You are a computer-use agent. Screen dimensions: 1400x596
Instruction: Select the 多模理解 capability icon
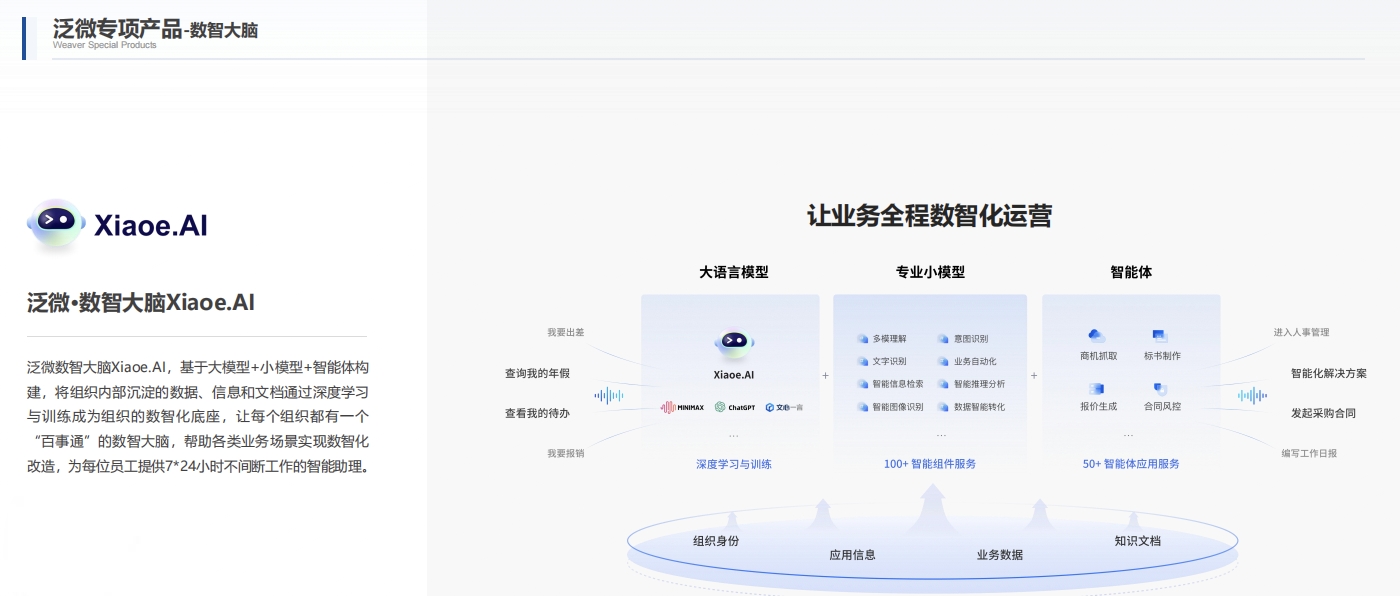pos(861,339)
